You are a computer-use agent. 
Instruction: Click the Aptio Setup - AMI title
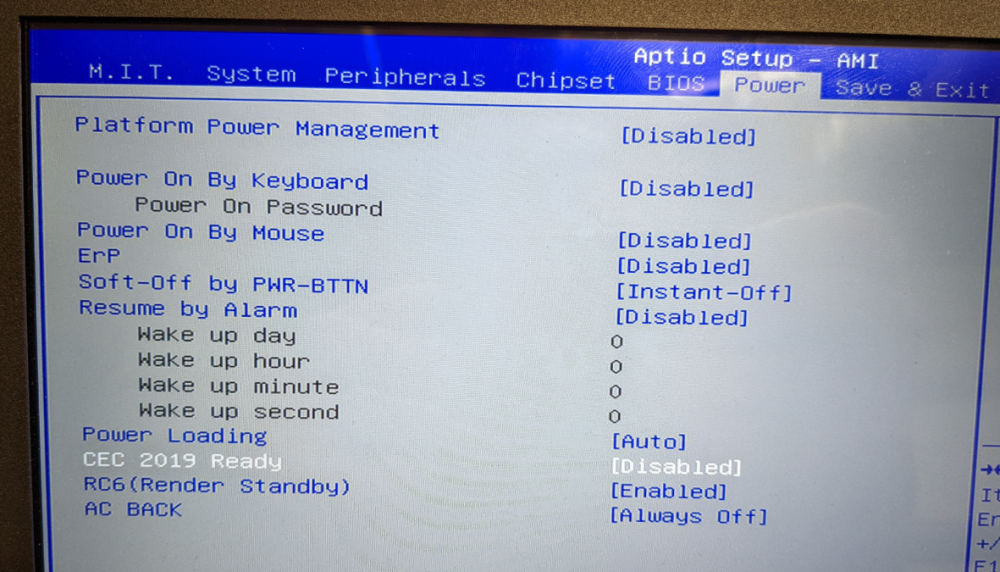[x=756, y=58]
